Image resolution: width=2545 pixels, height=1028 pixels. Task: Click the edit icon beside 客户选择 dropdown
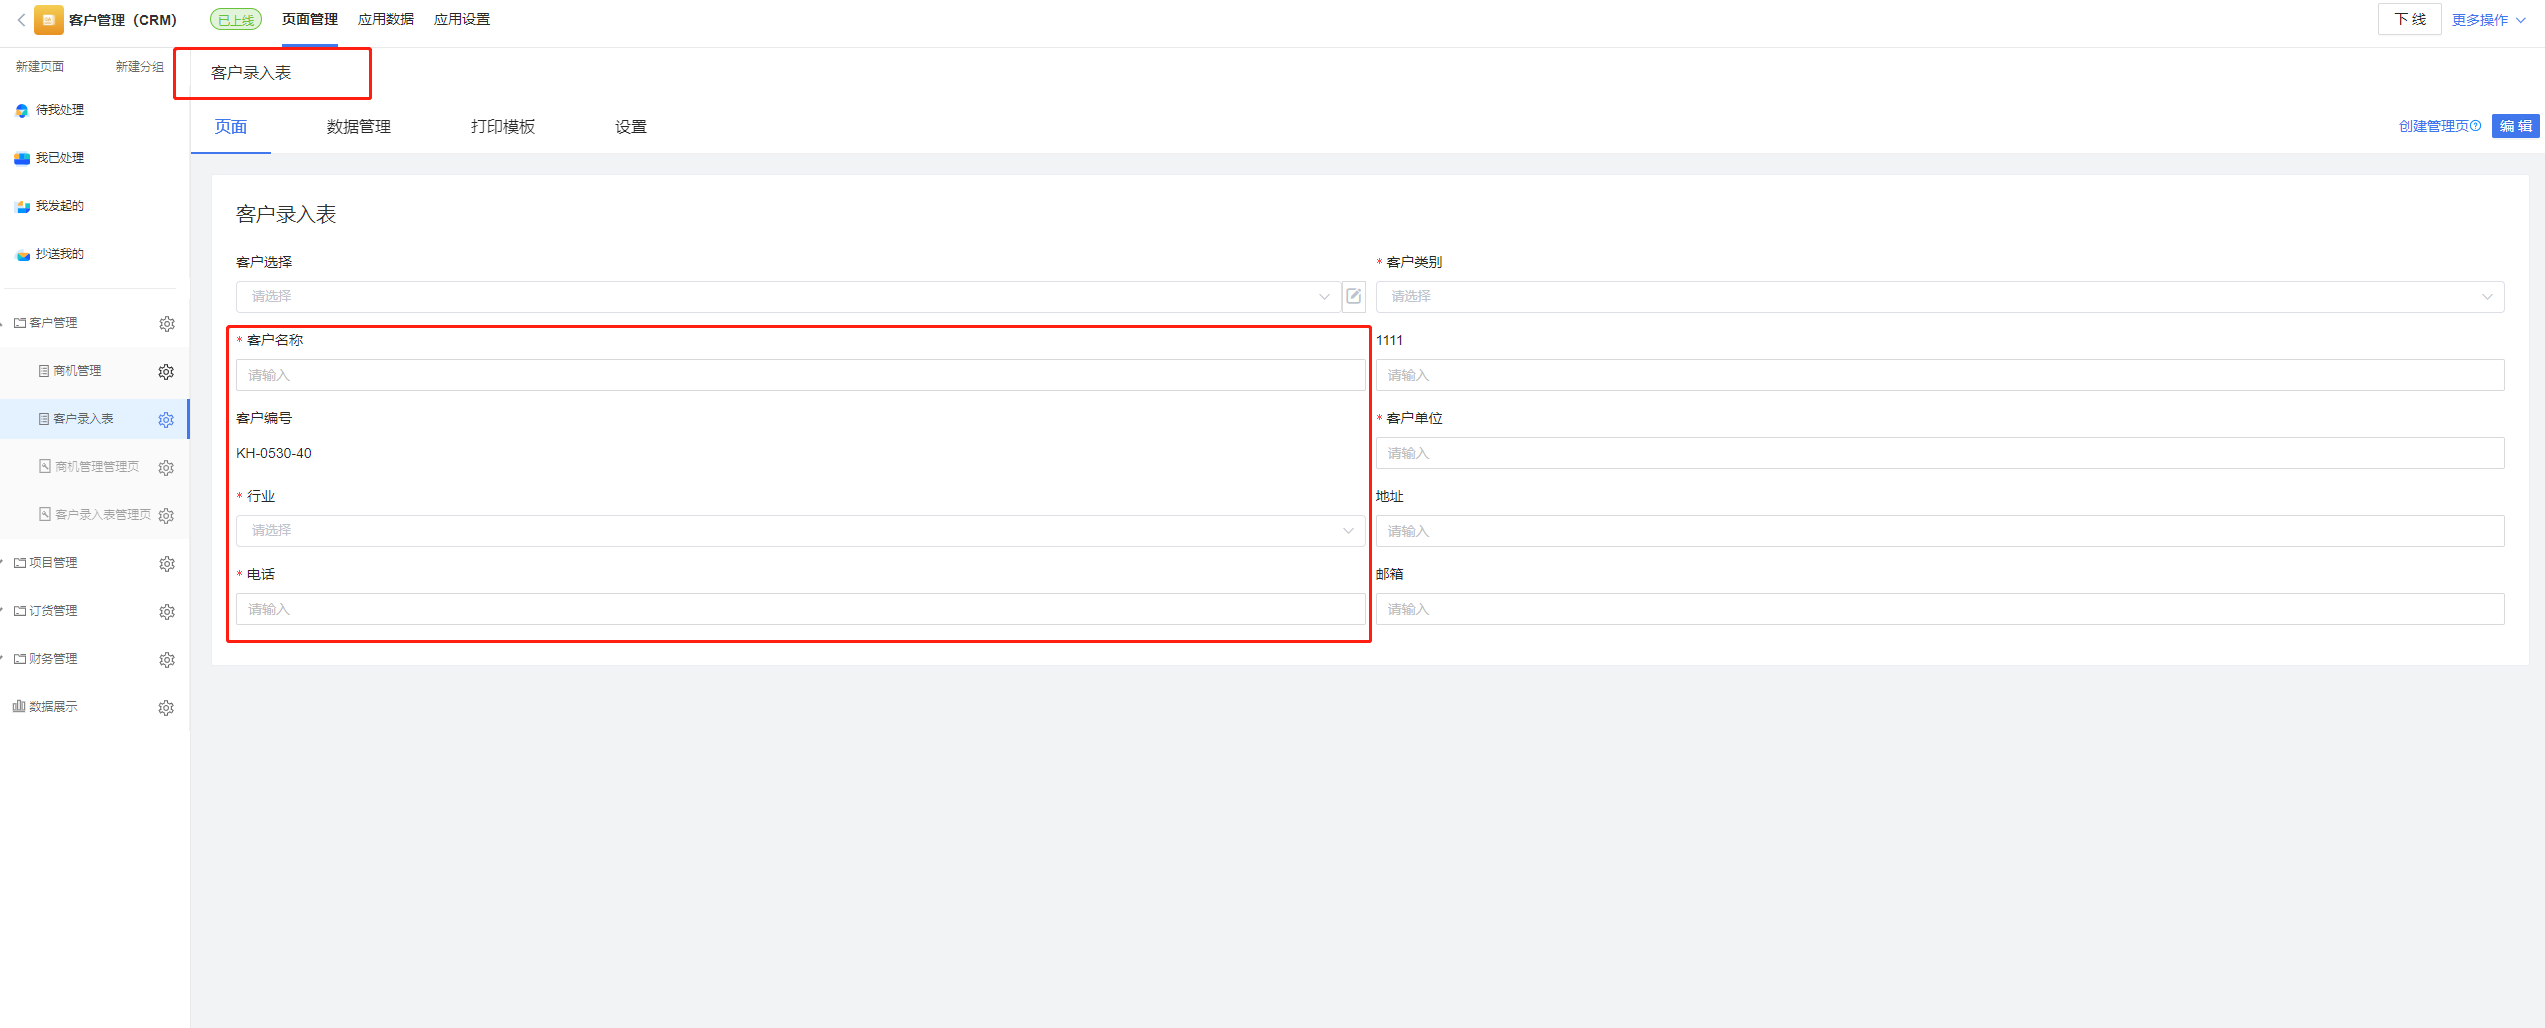click(x=1354, y=296)
